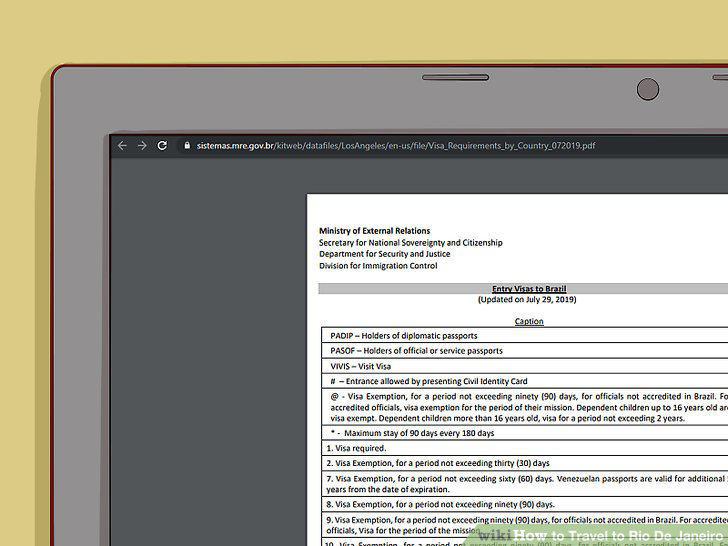Click '8. Visa Exemption... ninety (90) days.' row
This screenshot has width=728, height=546.
pyautogui.click(x=525, y=504)
